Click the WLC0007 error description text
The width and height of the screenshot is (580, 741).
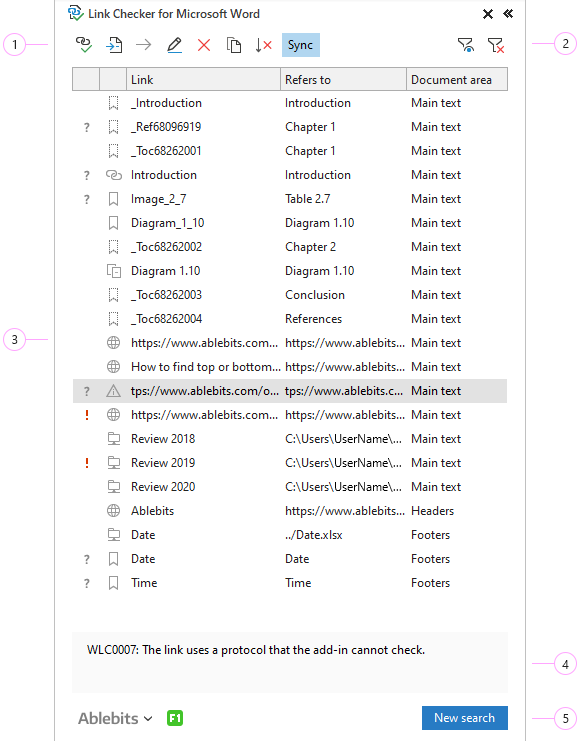pos(256,650)
